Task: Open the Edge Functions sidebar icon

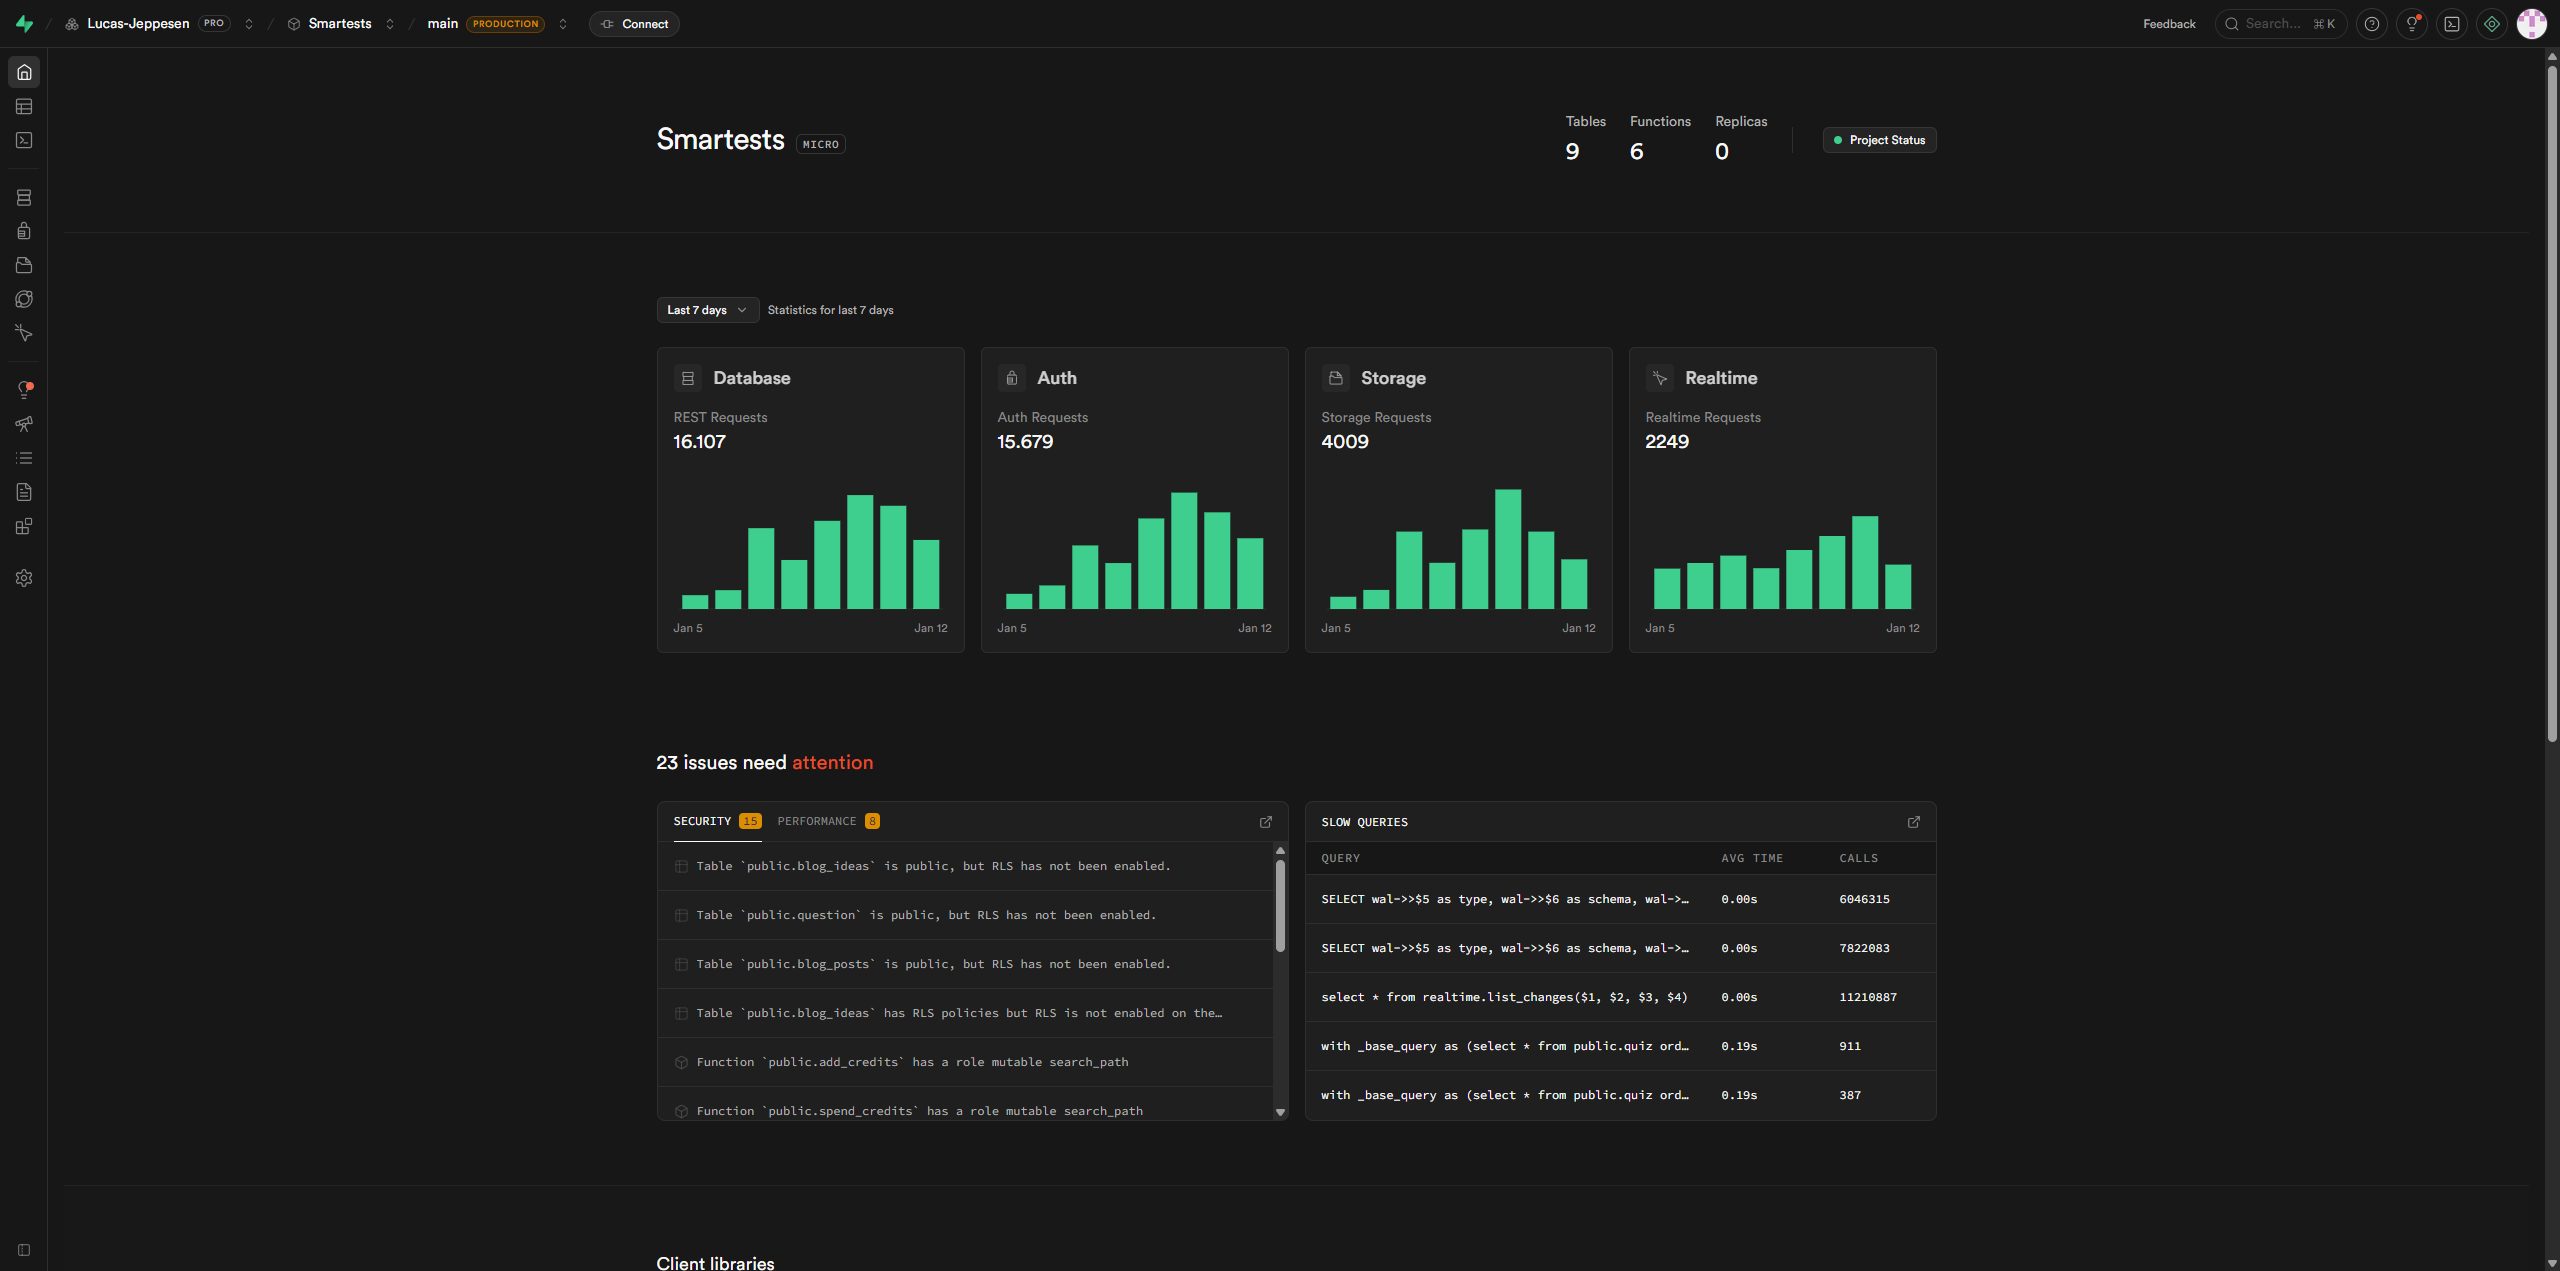Action: click(24, 299)
